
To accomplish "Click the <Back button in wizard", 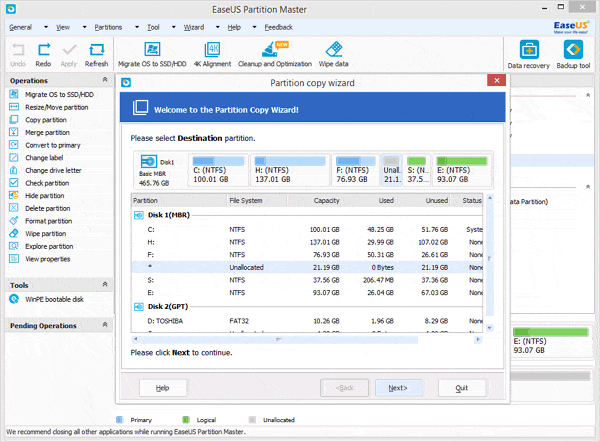I will [x=344, y=388].
